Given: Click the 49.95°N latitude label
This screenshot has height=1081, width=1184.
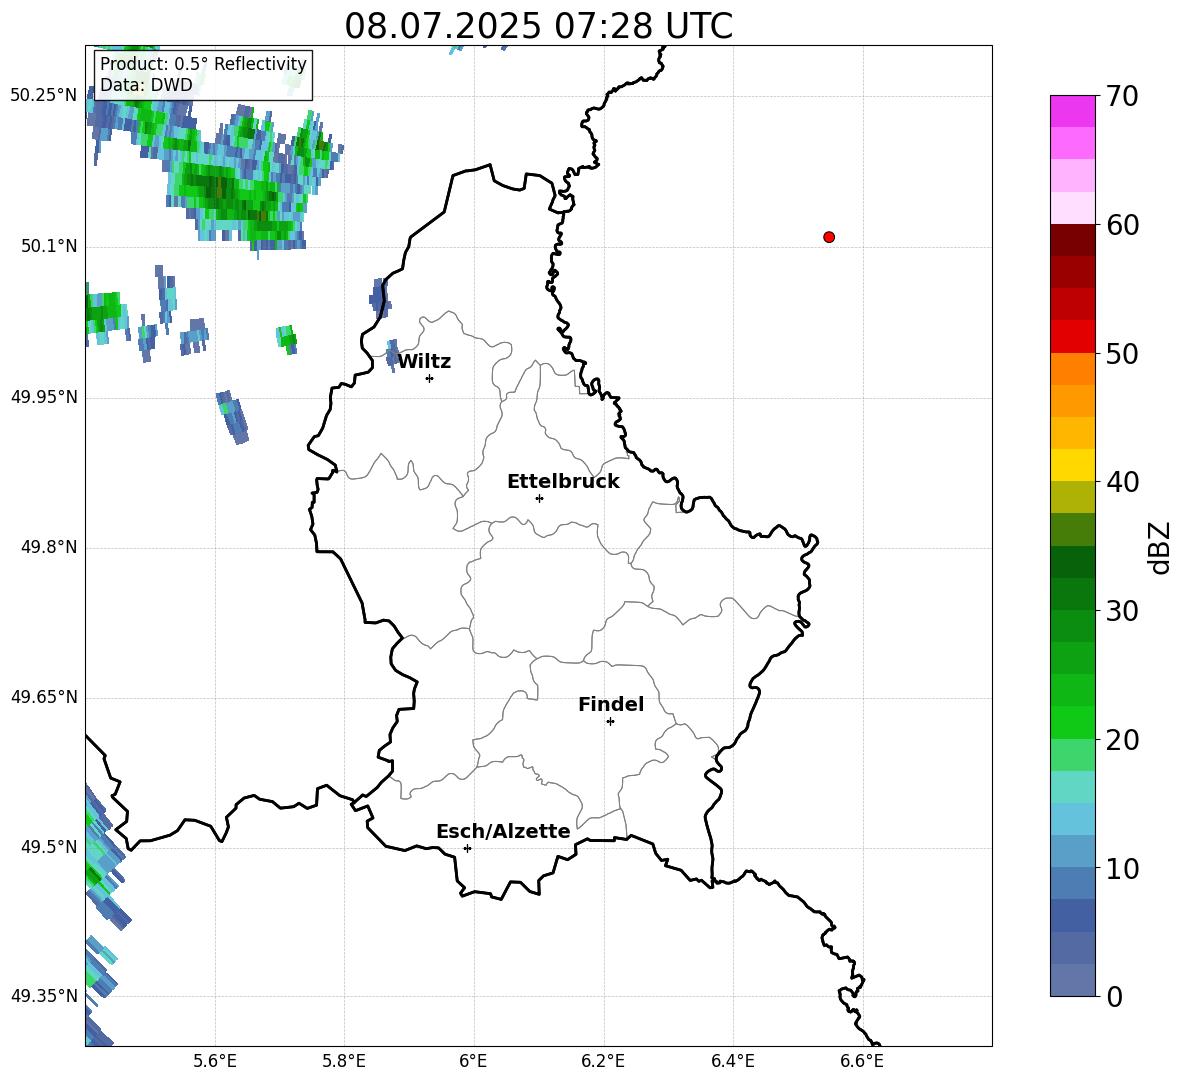Looking at the screenshot, I should (x=43, y=396).
